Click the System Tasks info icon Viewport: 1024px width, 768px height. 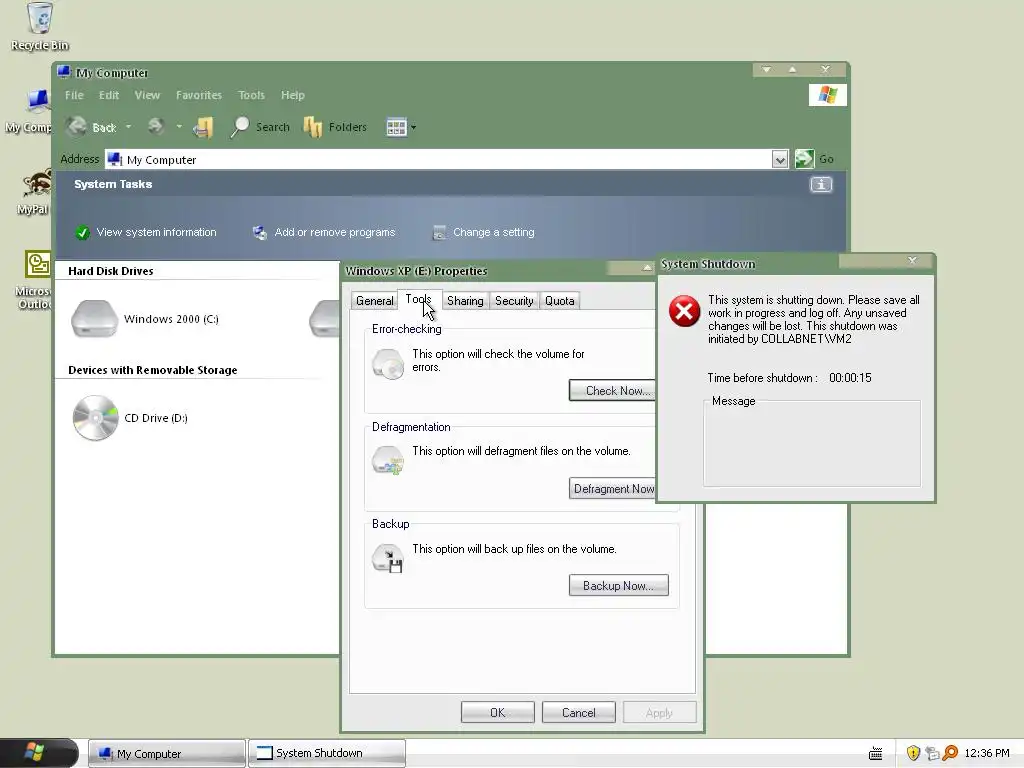tap(821, 185)
